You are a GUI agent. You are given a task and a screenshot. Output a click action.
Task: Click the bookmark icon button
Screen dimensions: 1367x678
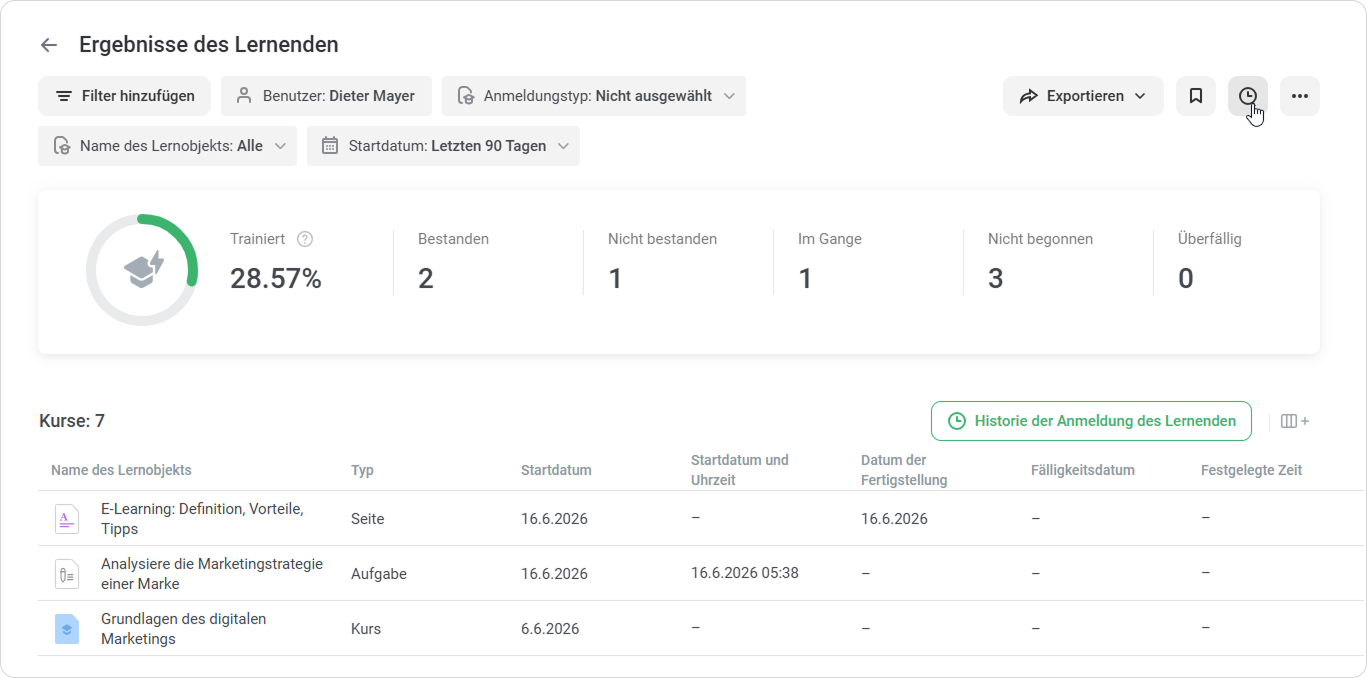pyautogui.click(x=1196, y=96)
